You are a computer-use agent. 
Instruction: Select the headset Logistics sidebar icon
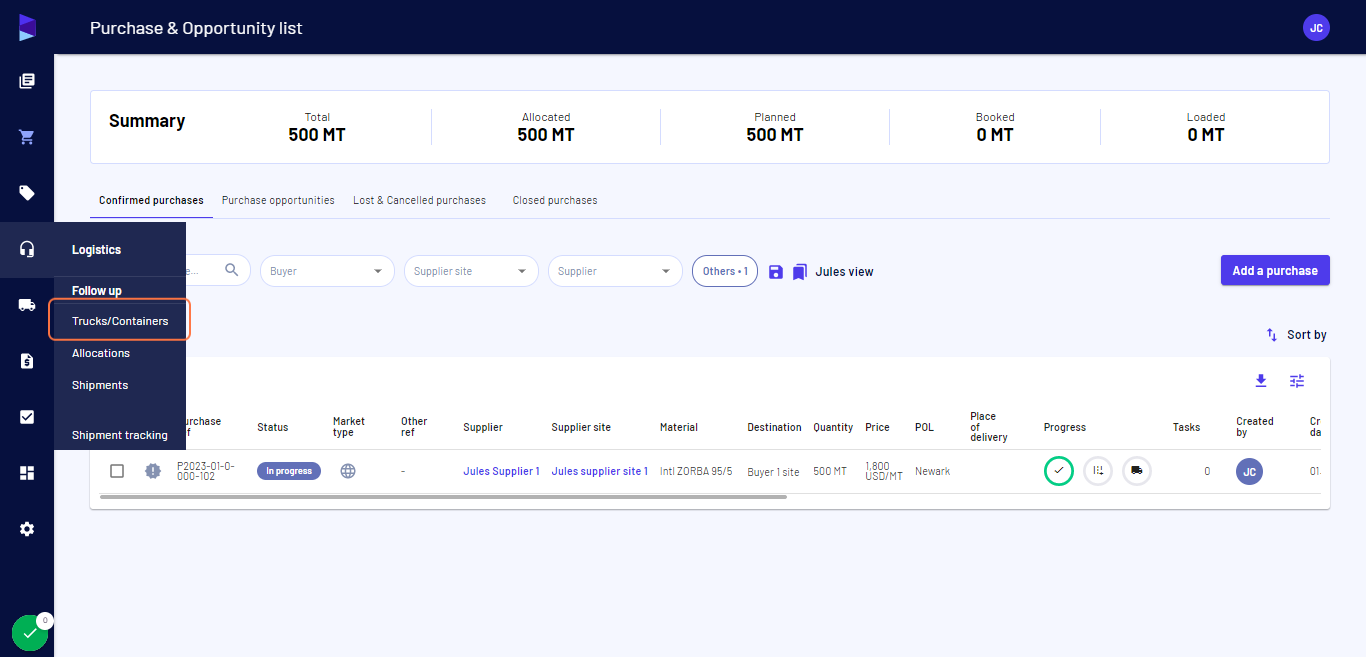(x=27, y=249)
